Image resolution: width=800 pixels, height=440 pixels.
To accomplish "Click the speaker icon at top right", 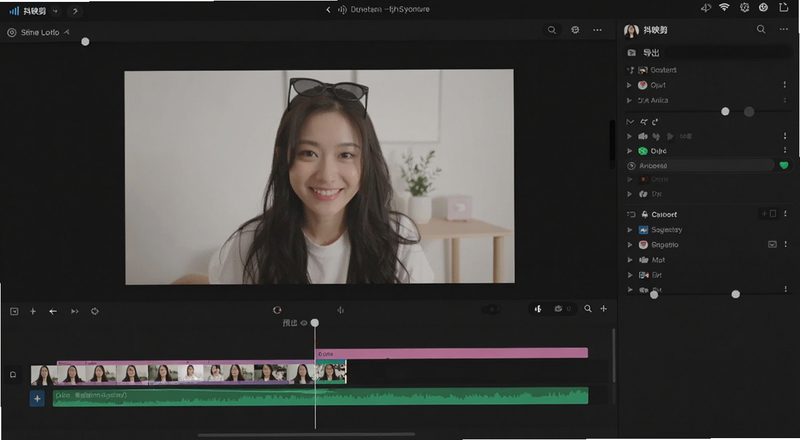I will (706, 8).
